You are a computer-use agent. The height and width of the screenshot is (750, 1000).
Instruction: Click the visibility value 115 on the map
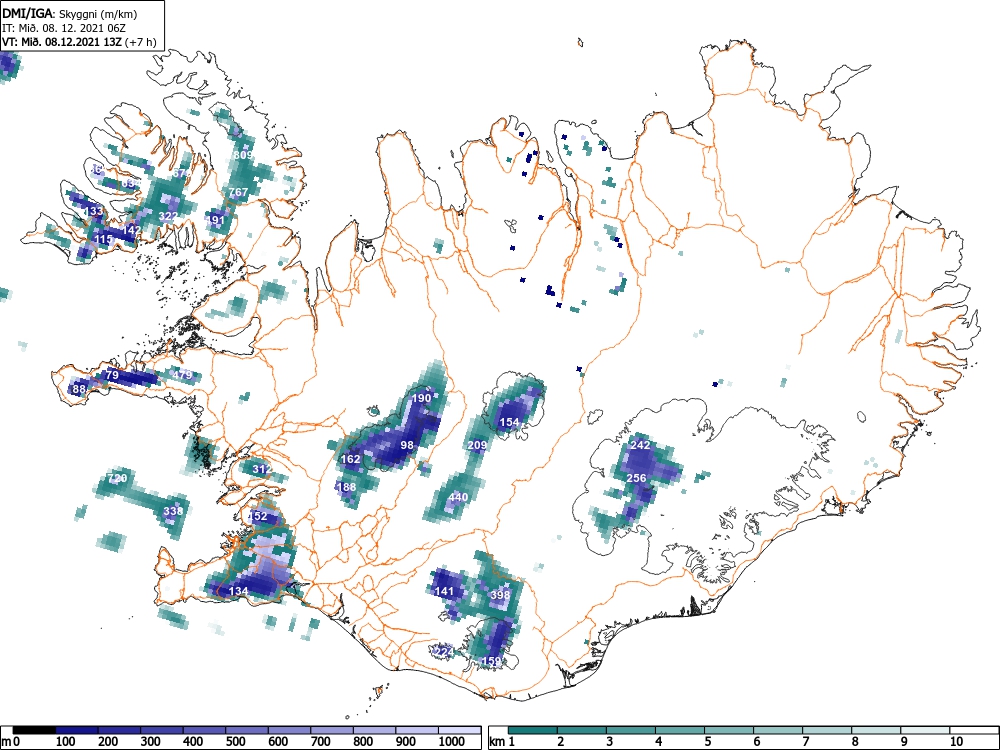tap(103, 239)
